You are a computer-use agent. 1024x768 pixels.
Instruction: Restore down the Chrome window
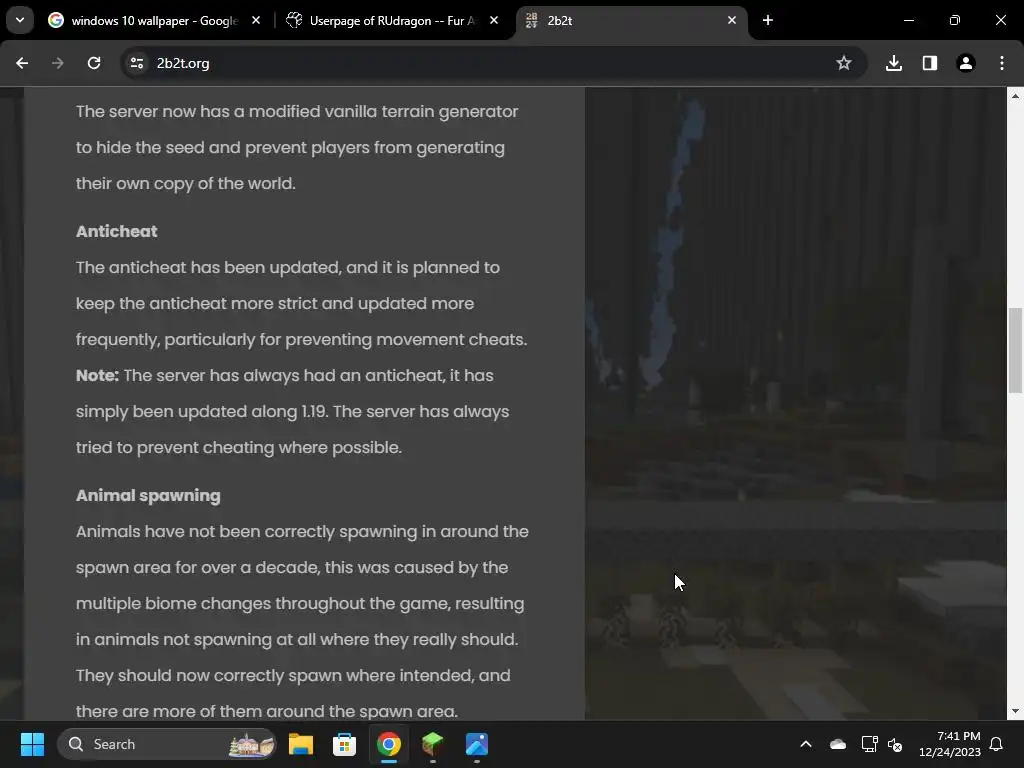tap(955, 20)
